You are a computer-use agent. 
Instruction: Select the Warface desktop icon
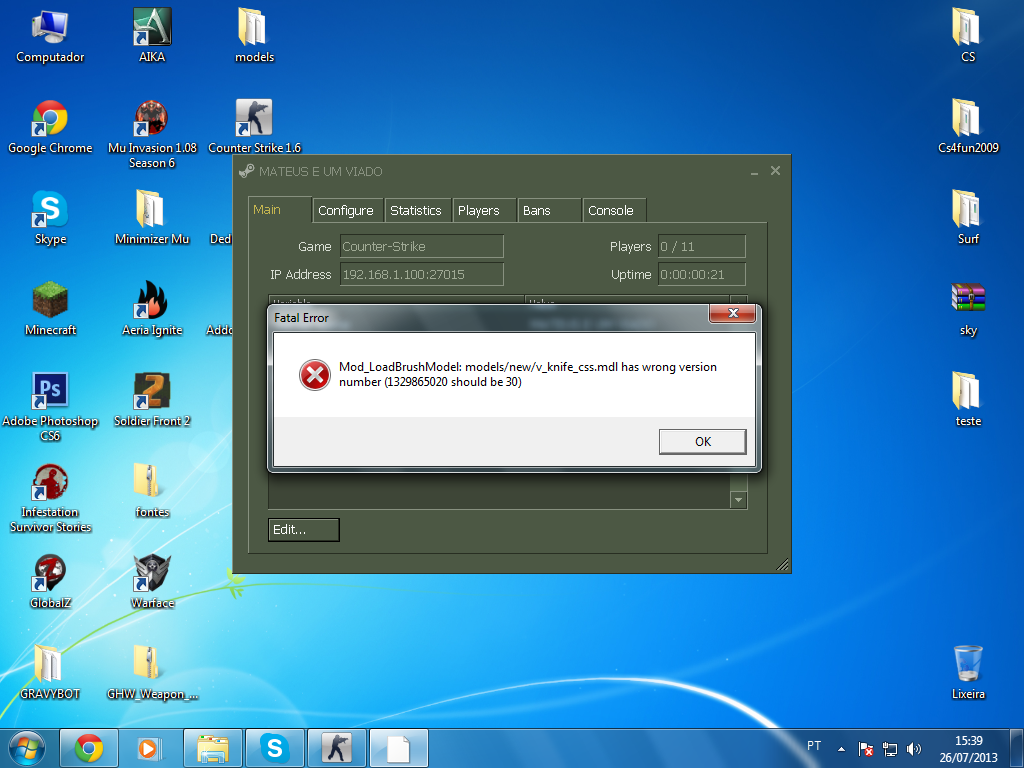(152, 575)
